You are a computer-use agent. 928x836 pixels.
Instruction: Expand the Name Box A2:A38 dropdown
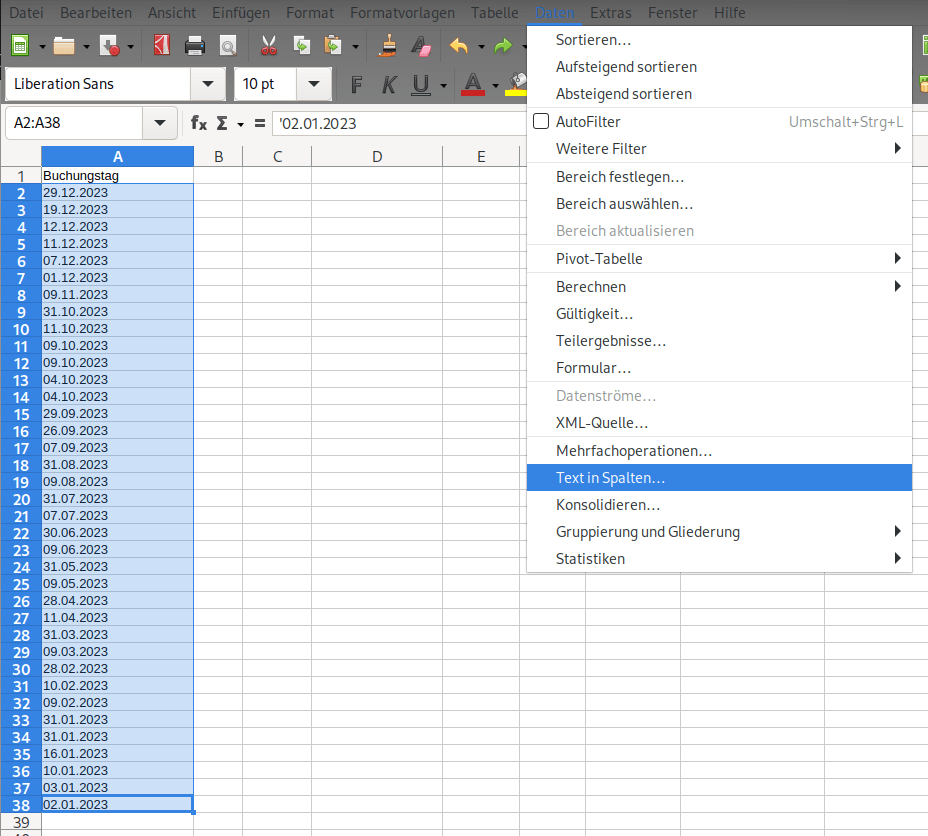(160, 123)
